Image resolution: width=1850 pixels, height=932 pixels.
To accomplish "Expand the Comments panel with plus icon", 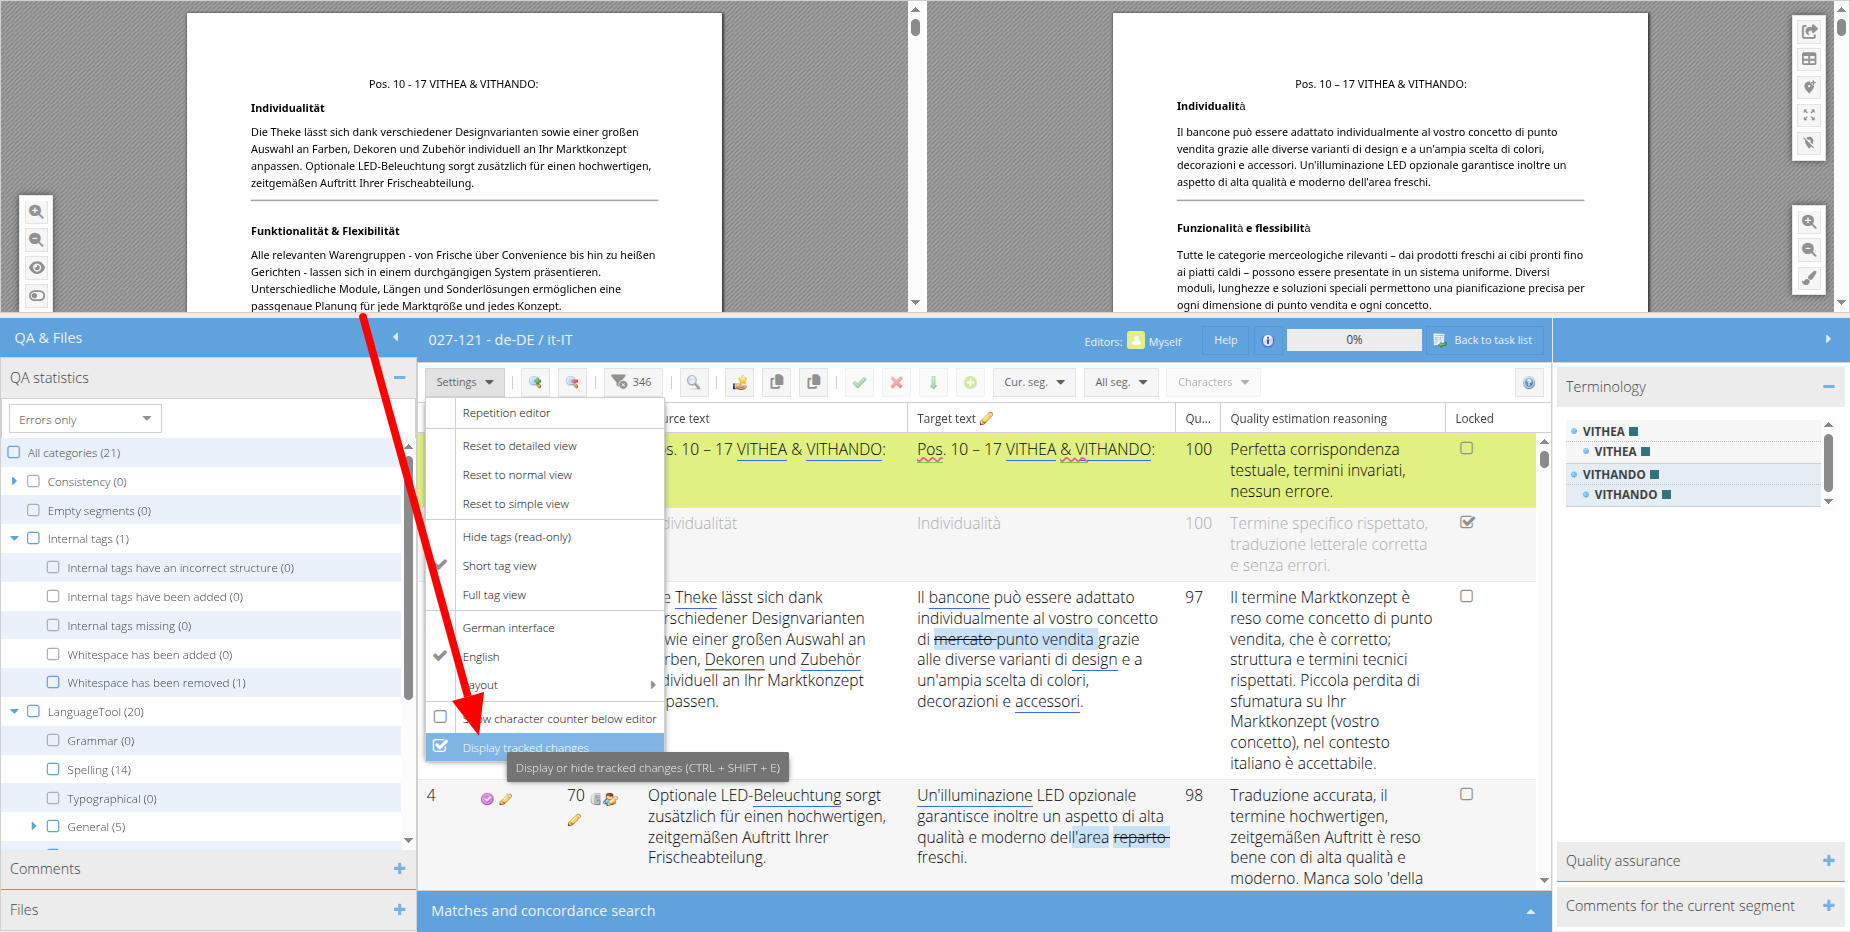I will [x=399, y=869].
